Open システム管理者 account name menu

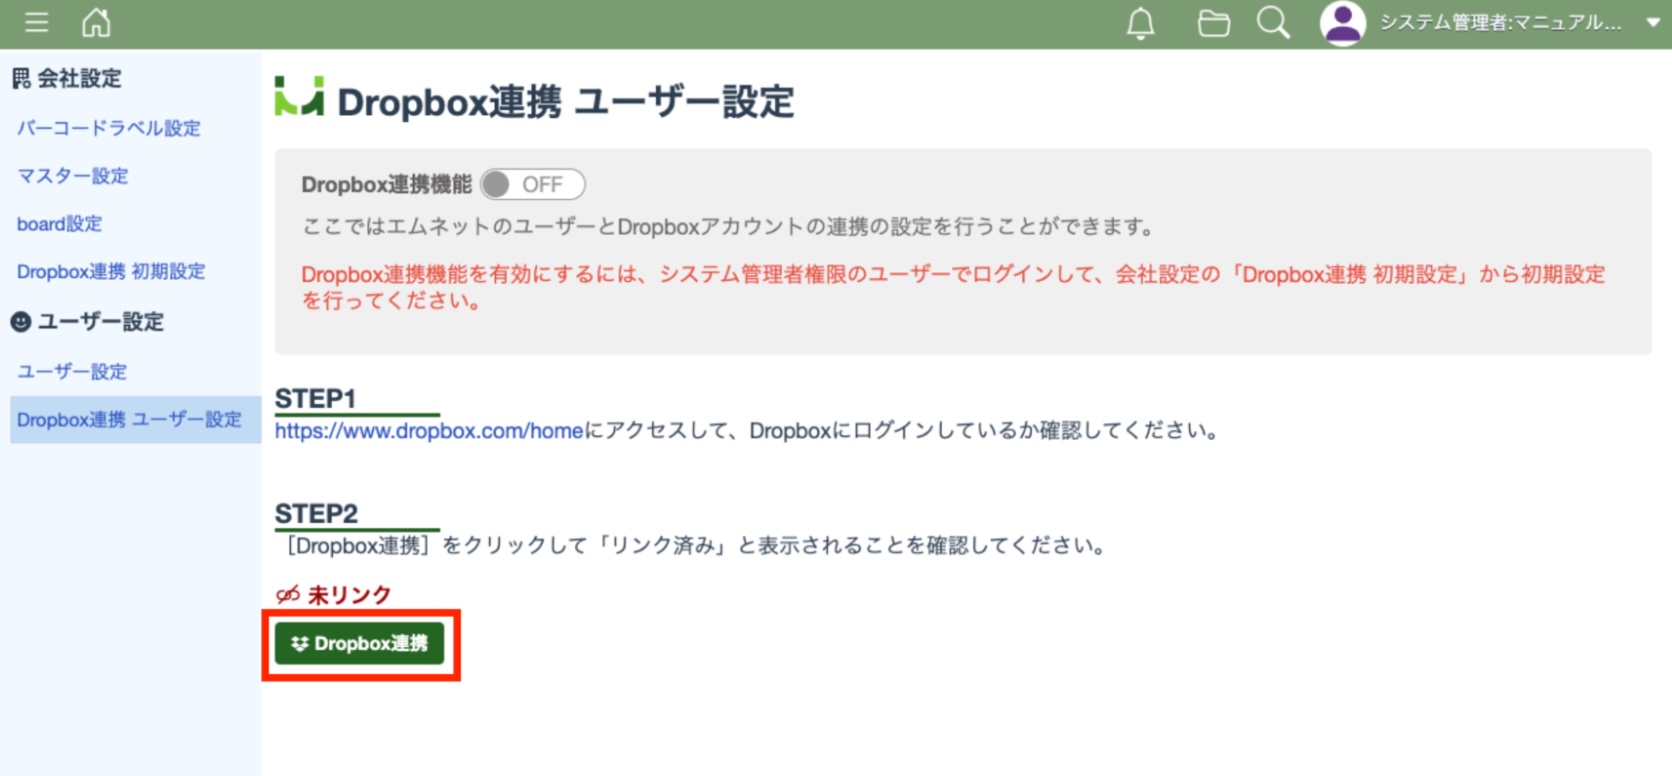(x=1500, y=23)
